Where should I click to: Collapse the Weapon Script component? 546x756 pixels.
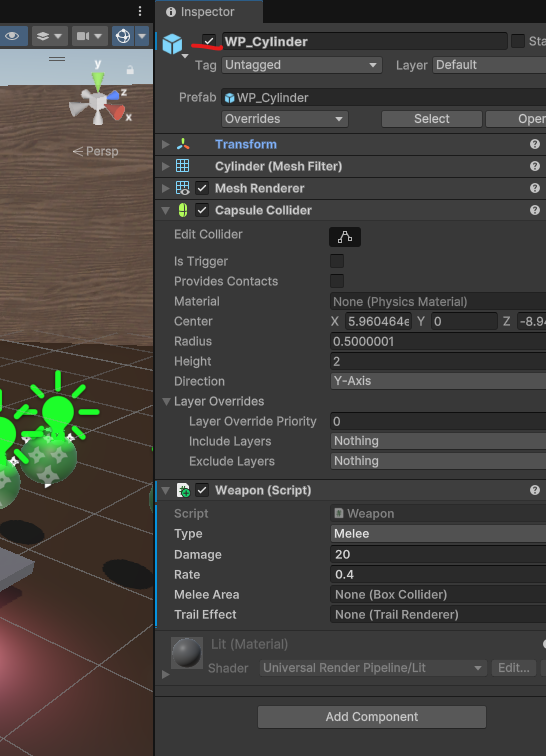165,491
